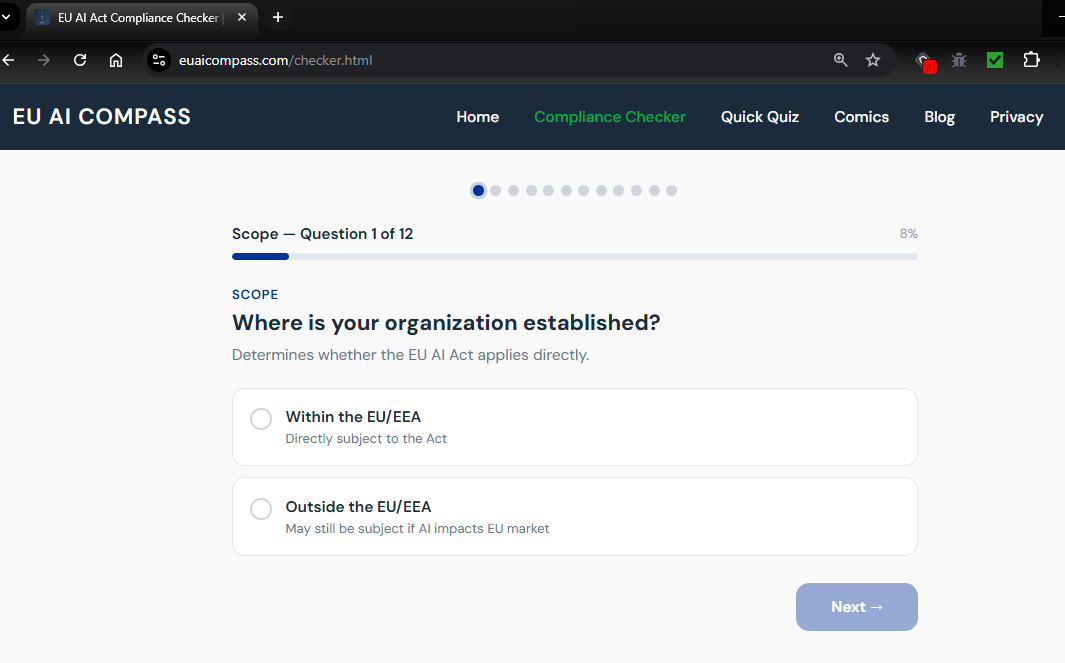Navigate back using the back arrow

point(9,60)
